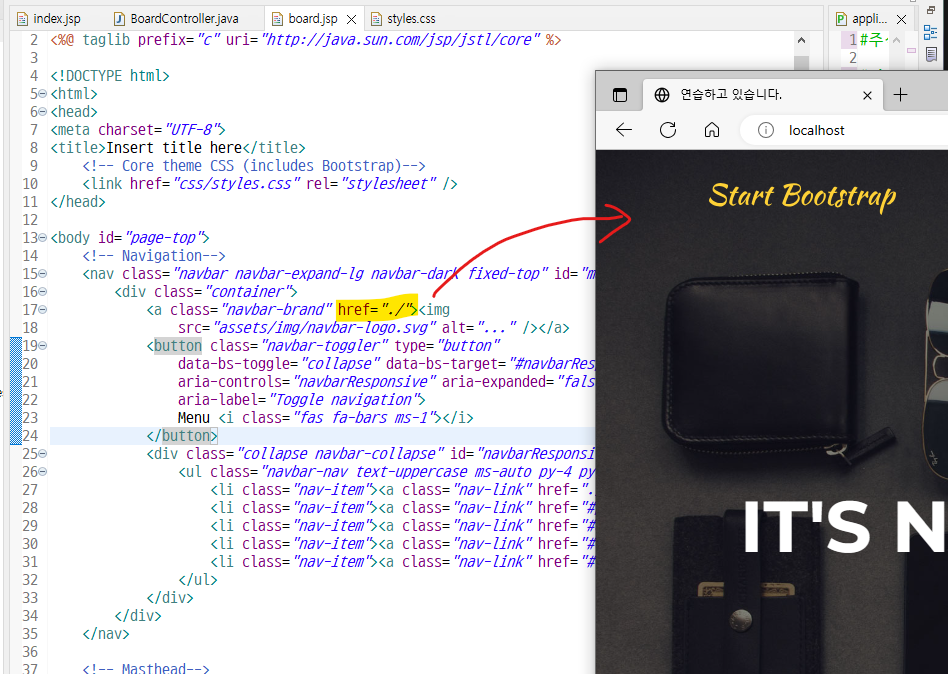Click the Navigation comment on line 14
The height and width of the screenshot is (674, 948).
coord(154,256)
